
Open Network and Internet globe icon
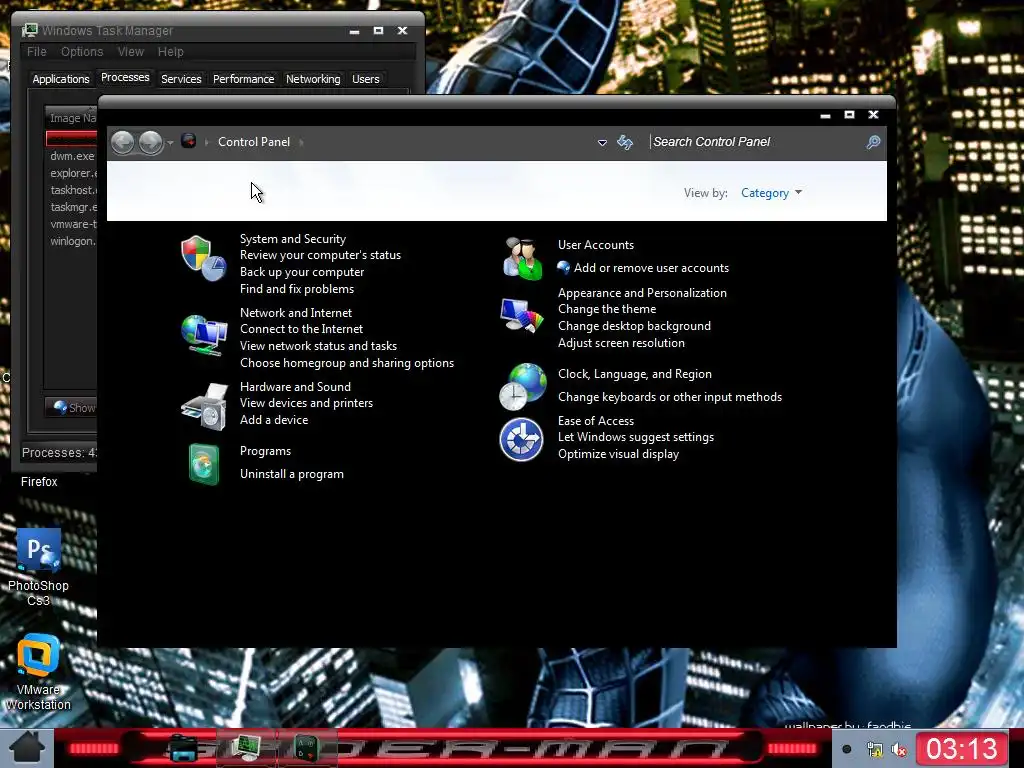point(204,335)
